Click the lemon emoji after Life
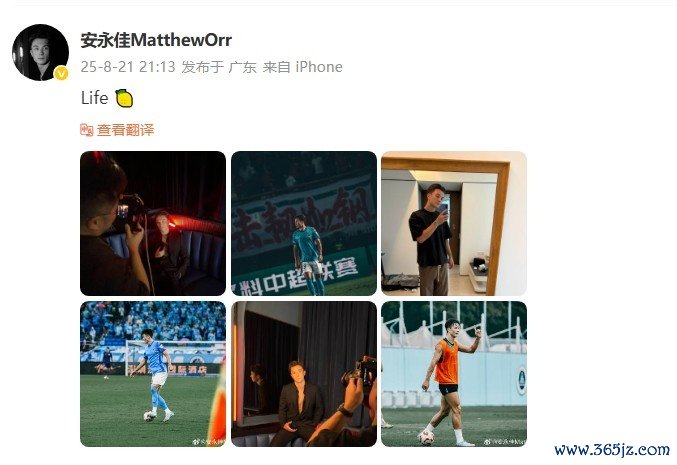 [124, 98]
